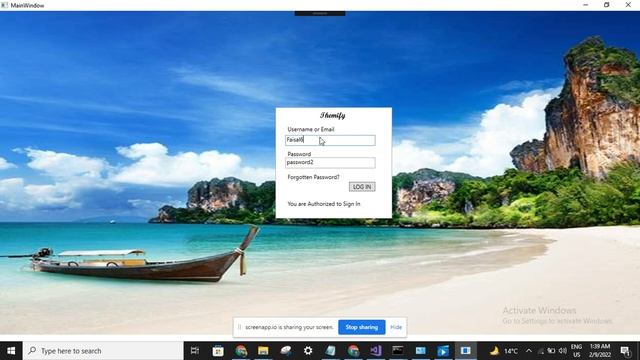Image resolution: width=640 pixels, height=360 pixels.
Task: Click the 'You are Authorized to Sign In' message
Action: pyautogui.click(x=324, y=204)
